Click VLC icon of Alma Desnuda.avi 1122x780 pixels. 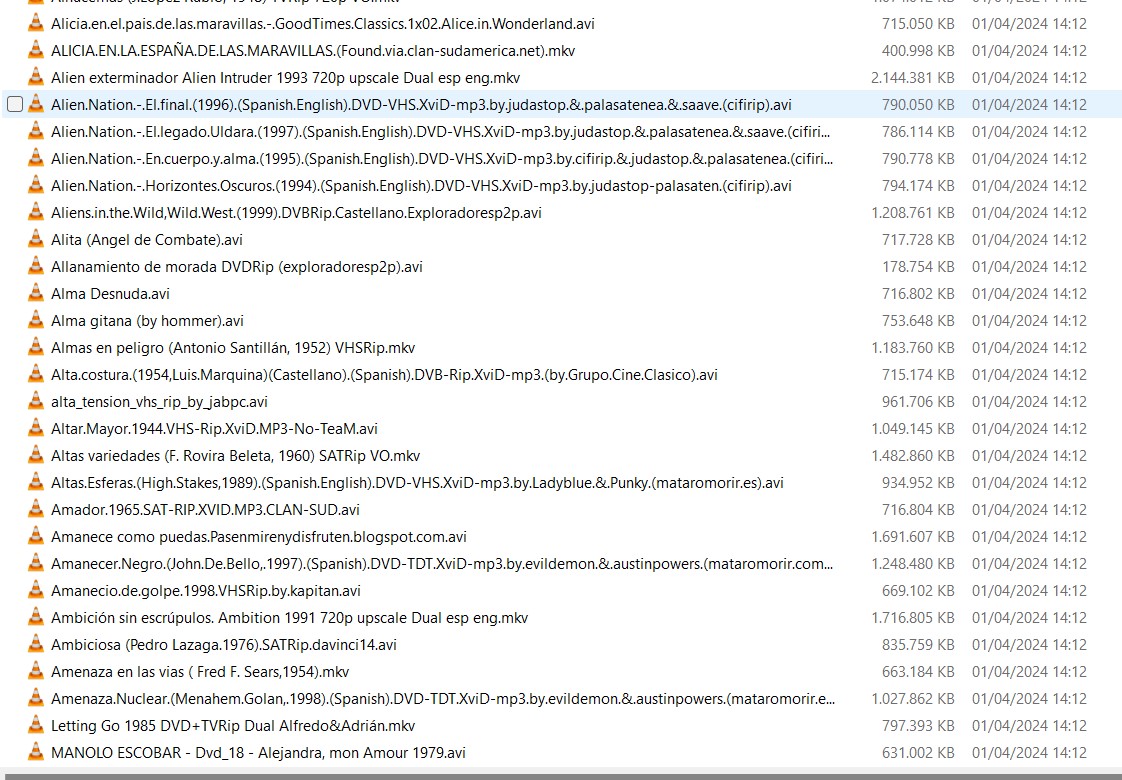pos(35,293)
